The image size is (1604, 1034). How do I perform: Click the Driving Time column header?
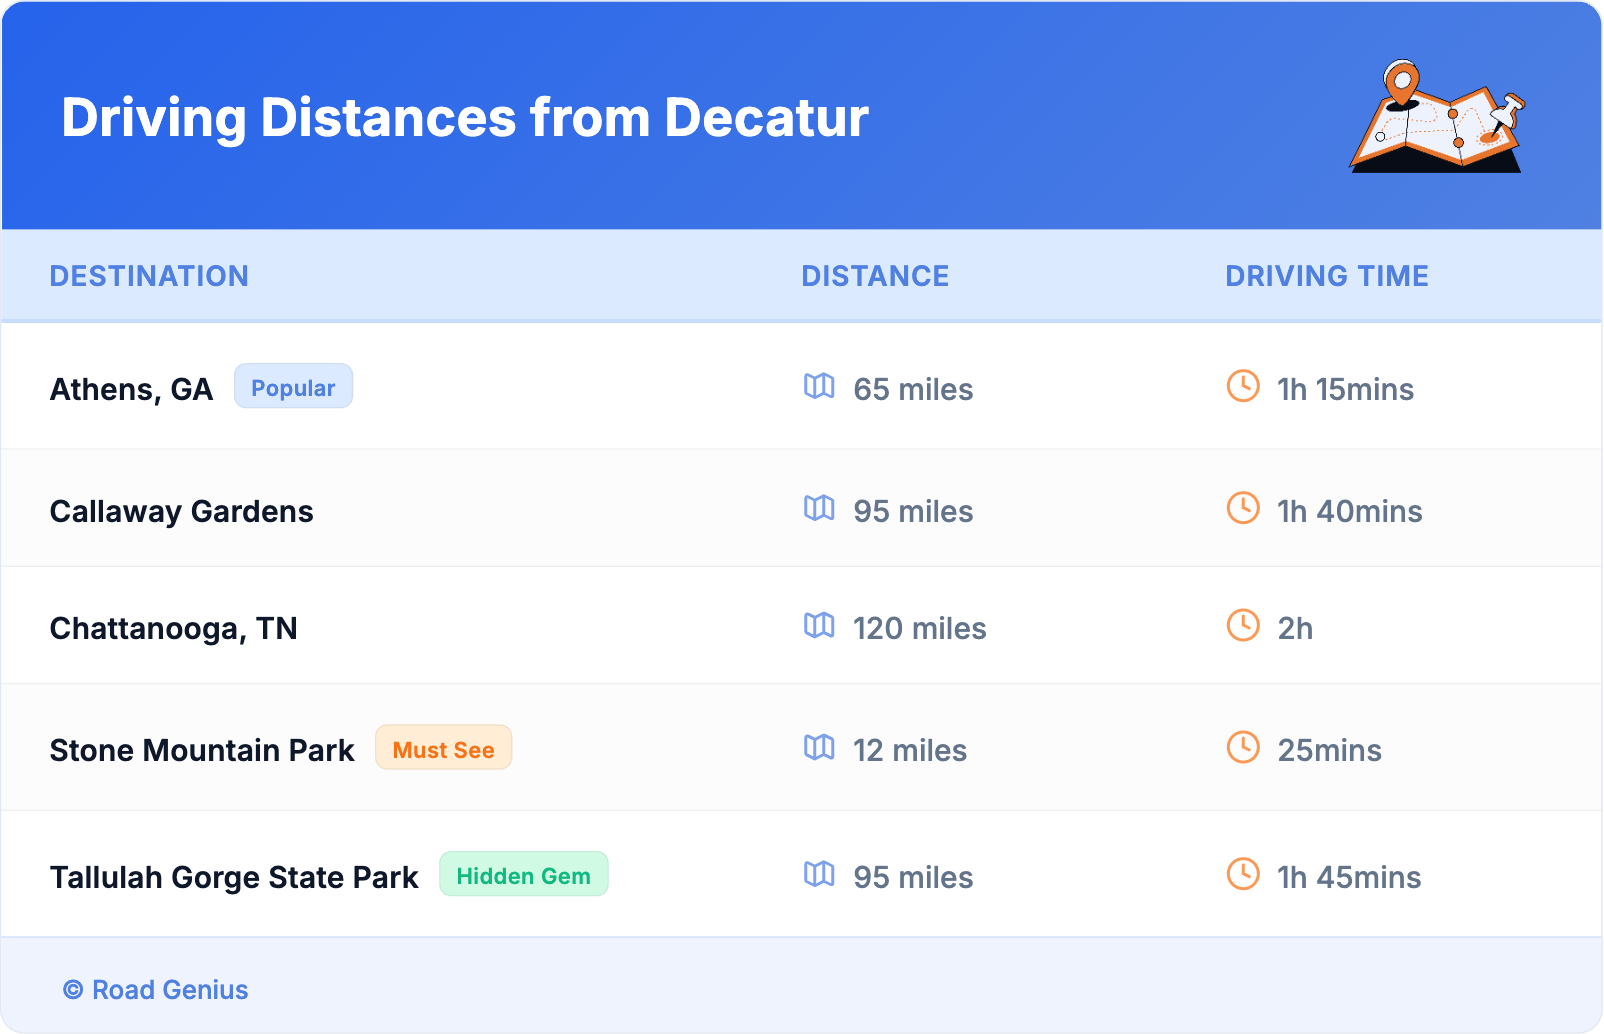click(1326, 276)
